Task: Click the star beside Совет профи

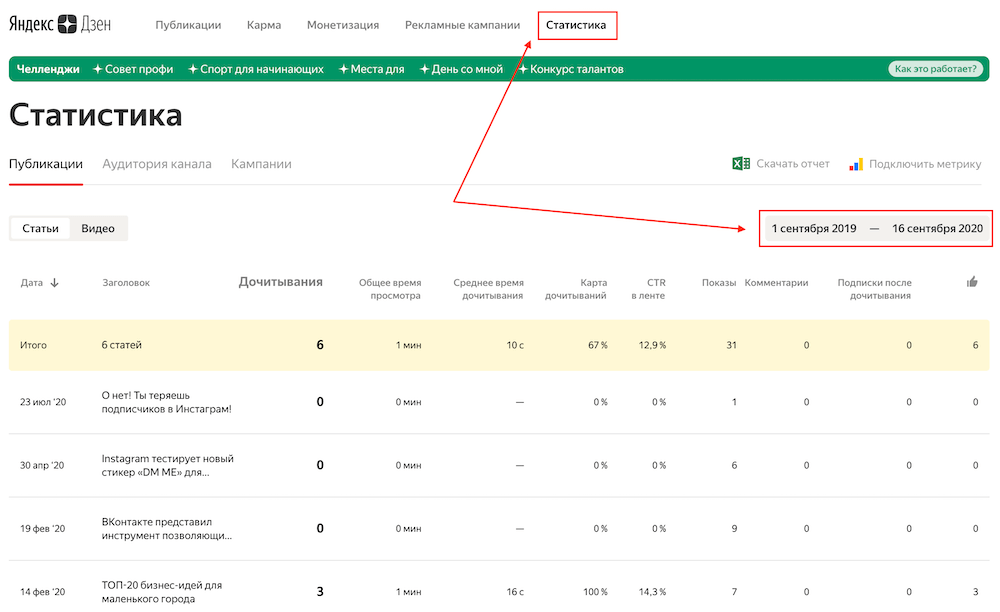Action: point(98,69)
